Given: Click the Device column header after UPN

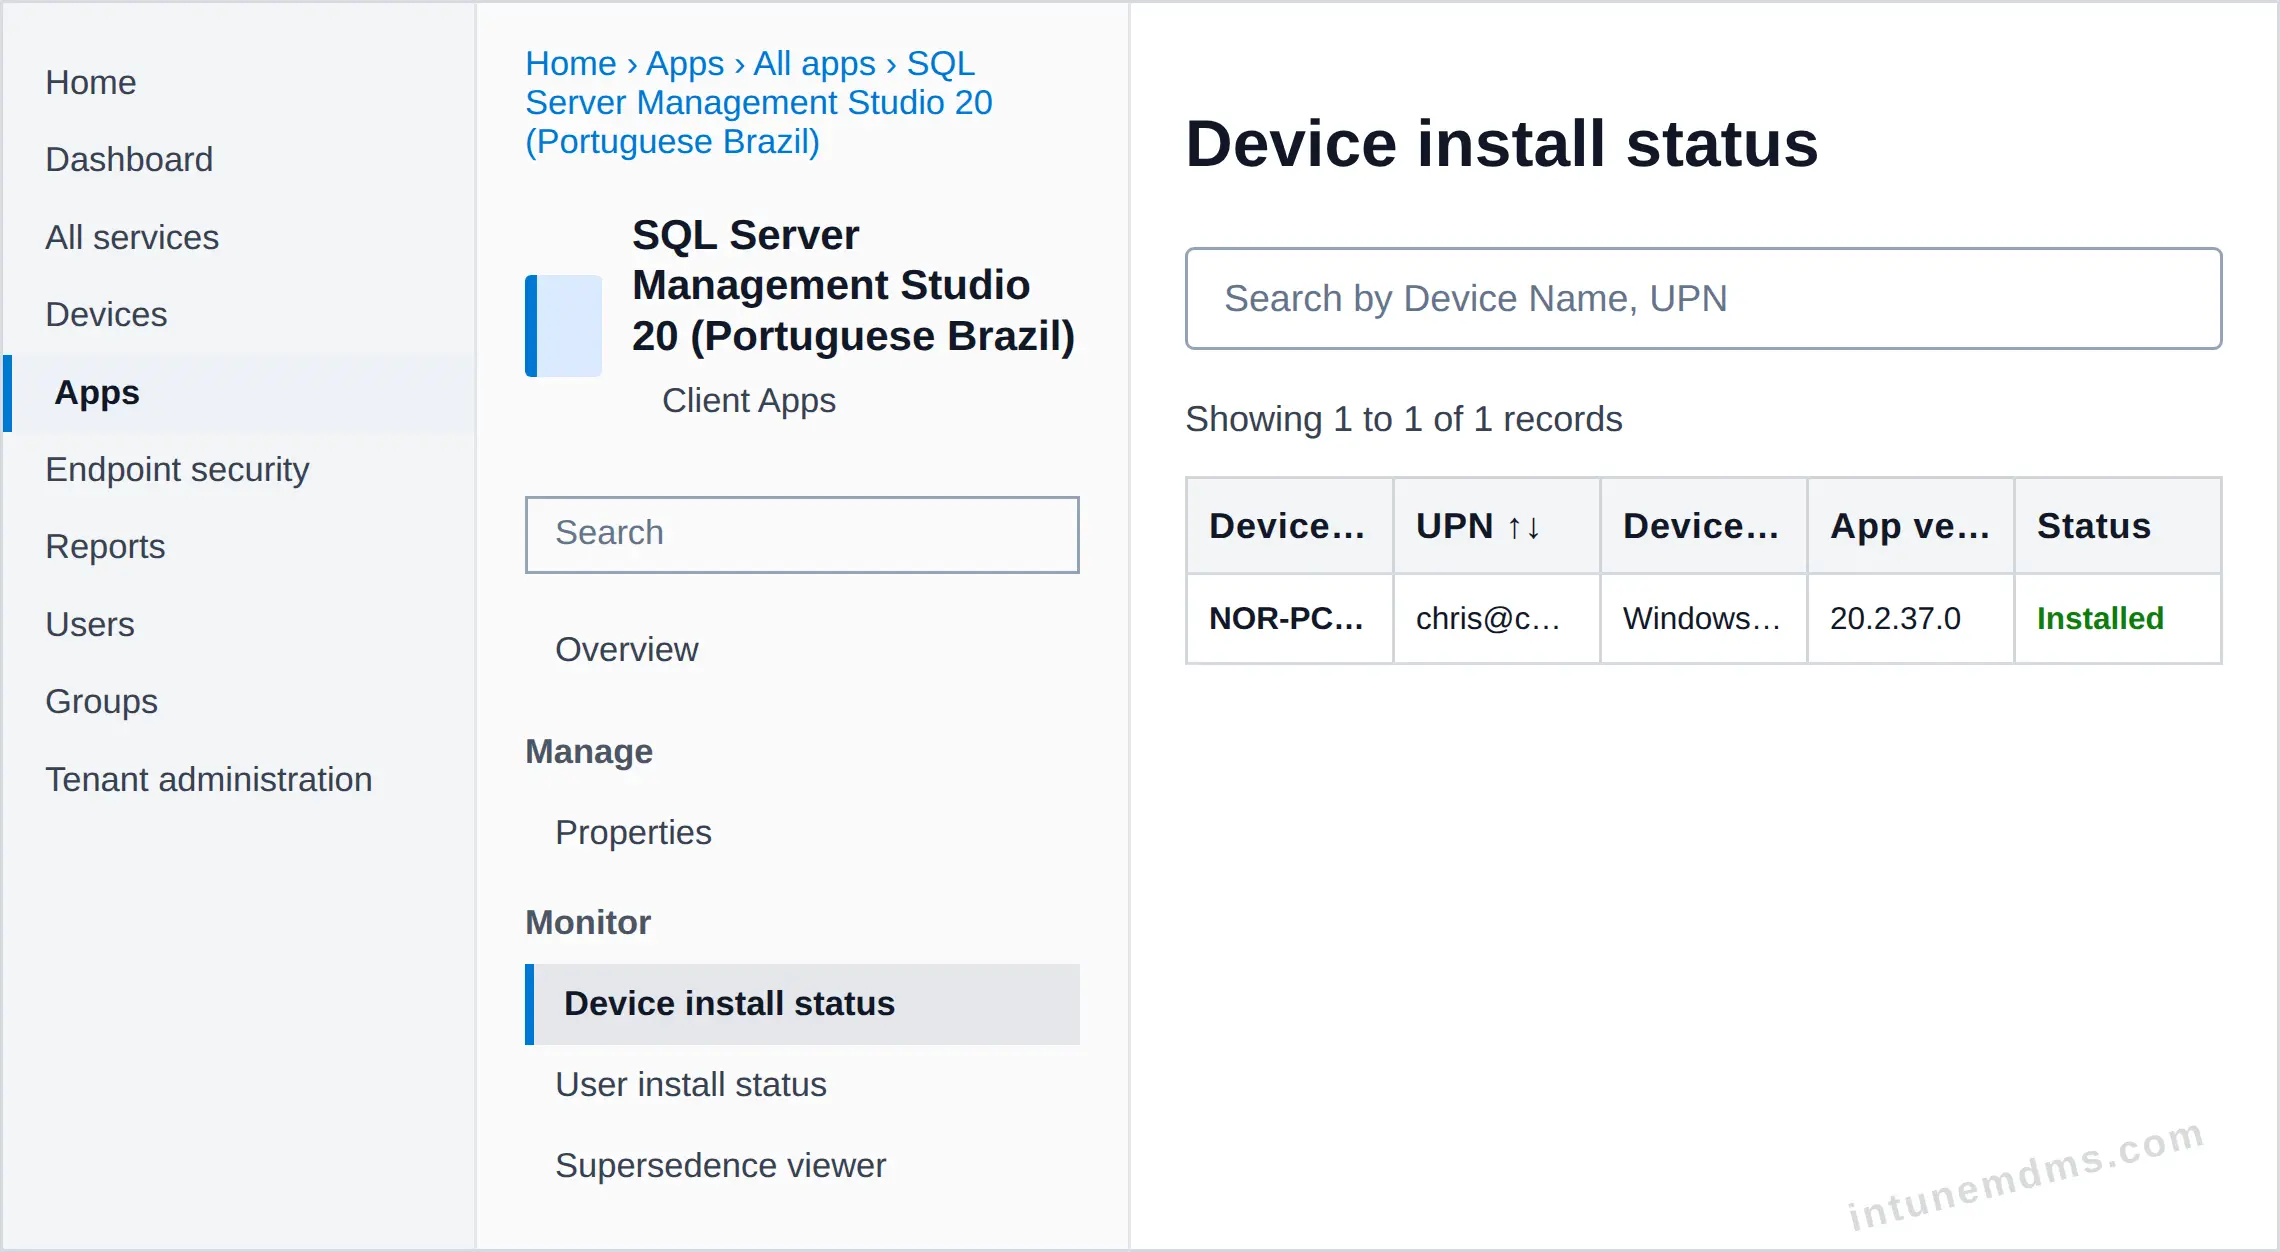Looking at the screenshot, I should (x=1702, y=526).
